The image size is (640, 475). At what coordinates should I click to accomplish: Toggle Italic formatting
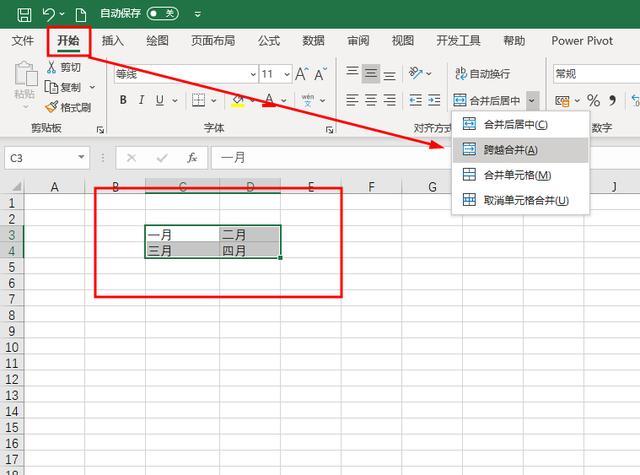(x=141, y=100)
